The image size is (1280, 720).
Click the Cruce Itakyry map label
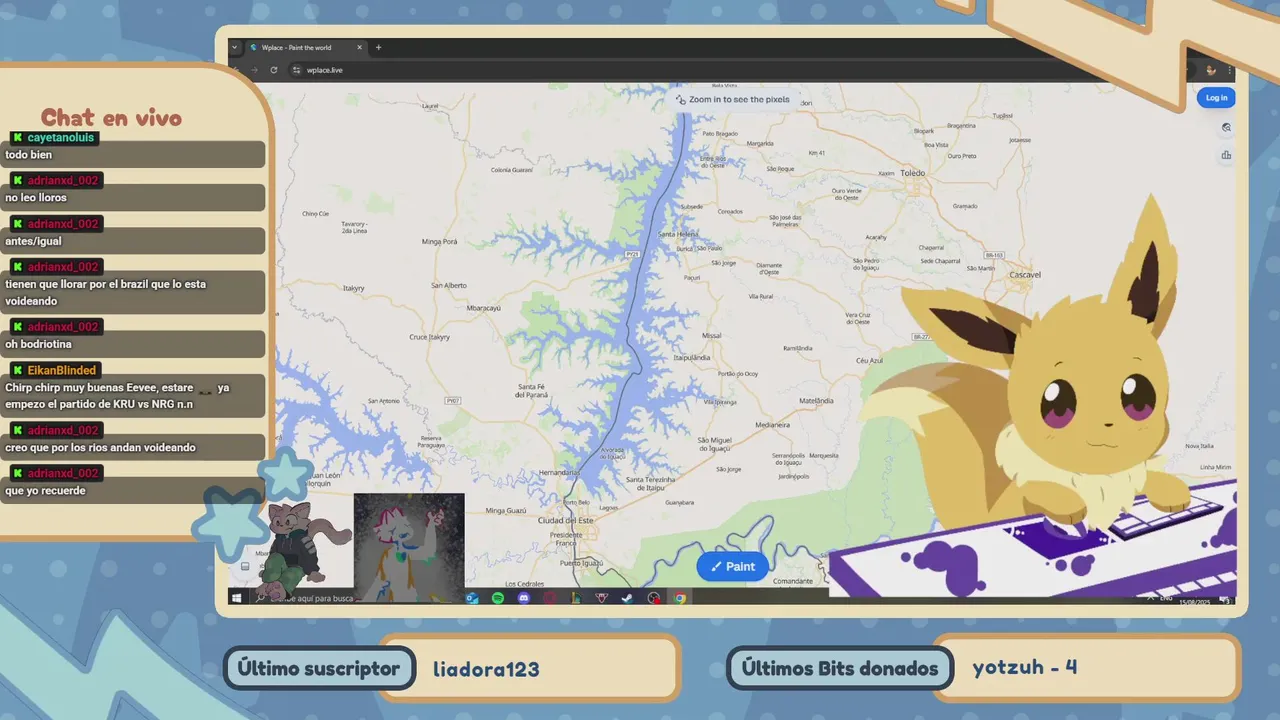429,337
